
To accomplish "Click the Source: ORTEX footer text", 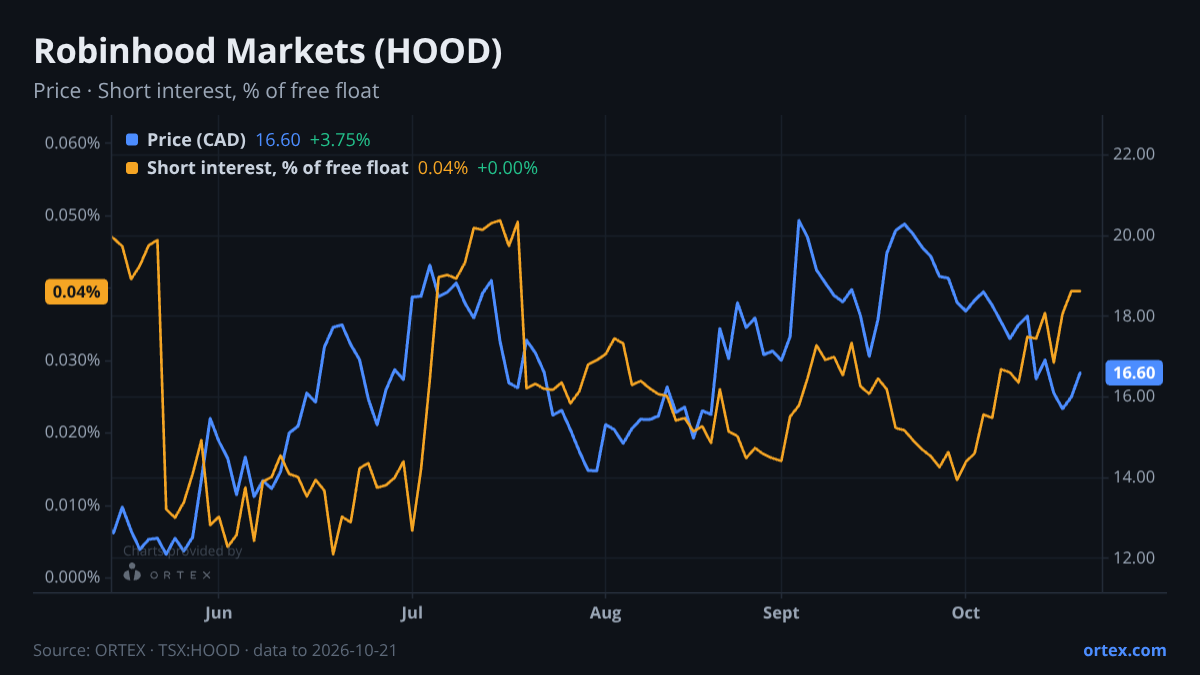I will point(215,650).
